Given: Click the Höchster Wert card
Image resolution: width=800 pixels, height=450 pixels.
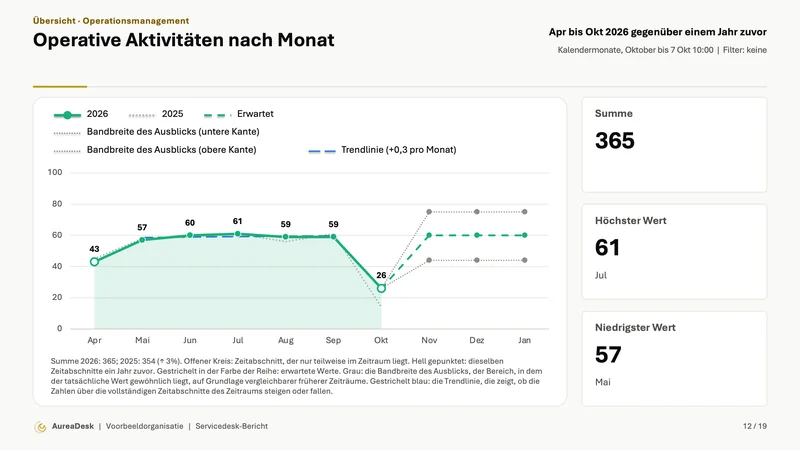Looking at the screenshot, I should tap(674, 252).
